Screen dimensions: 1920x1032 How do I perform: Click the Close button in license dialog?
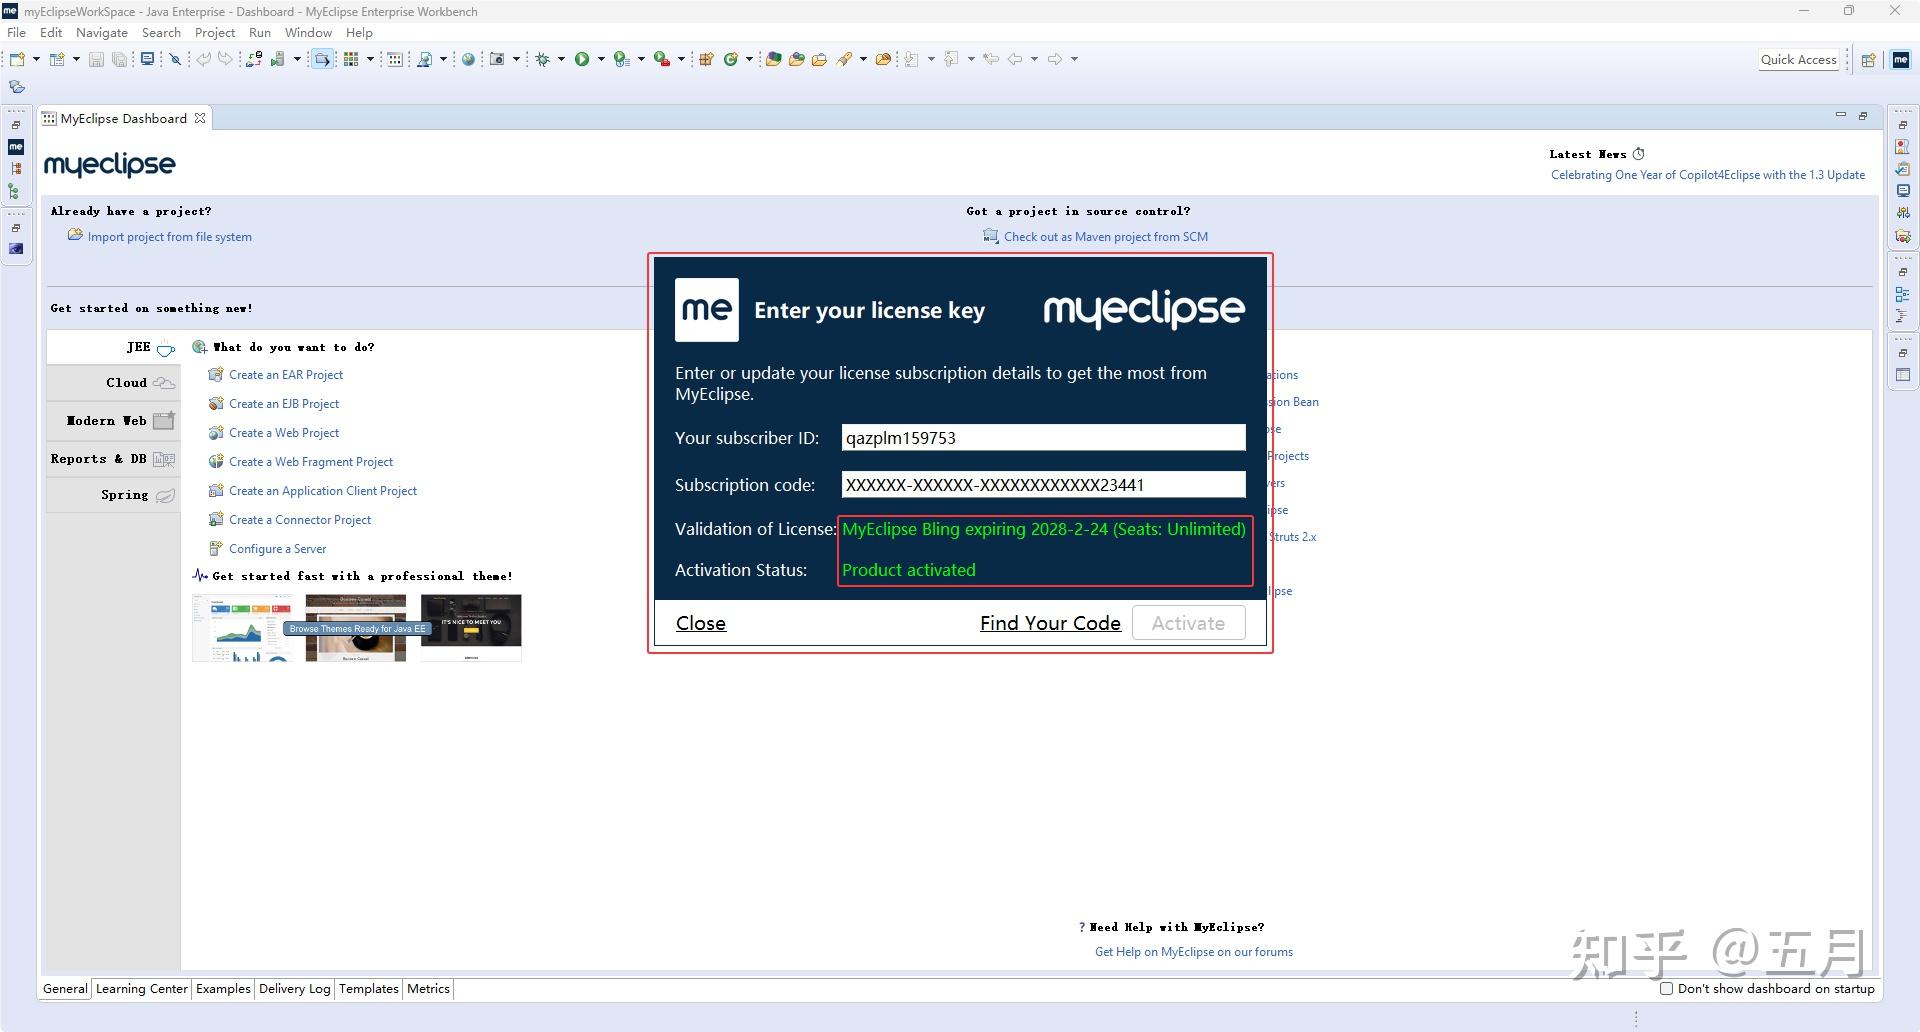(x=700, y=622)
